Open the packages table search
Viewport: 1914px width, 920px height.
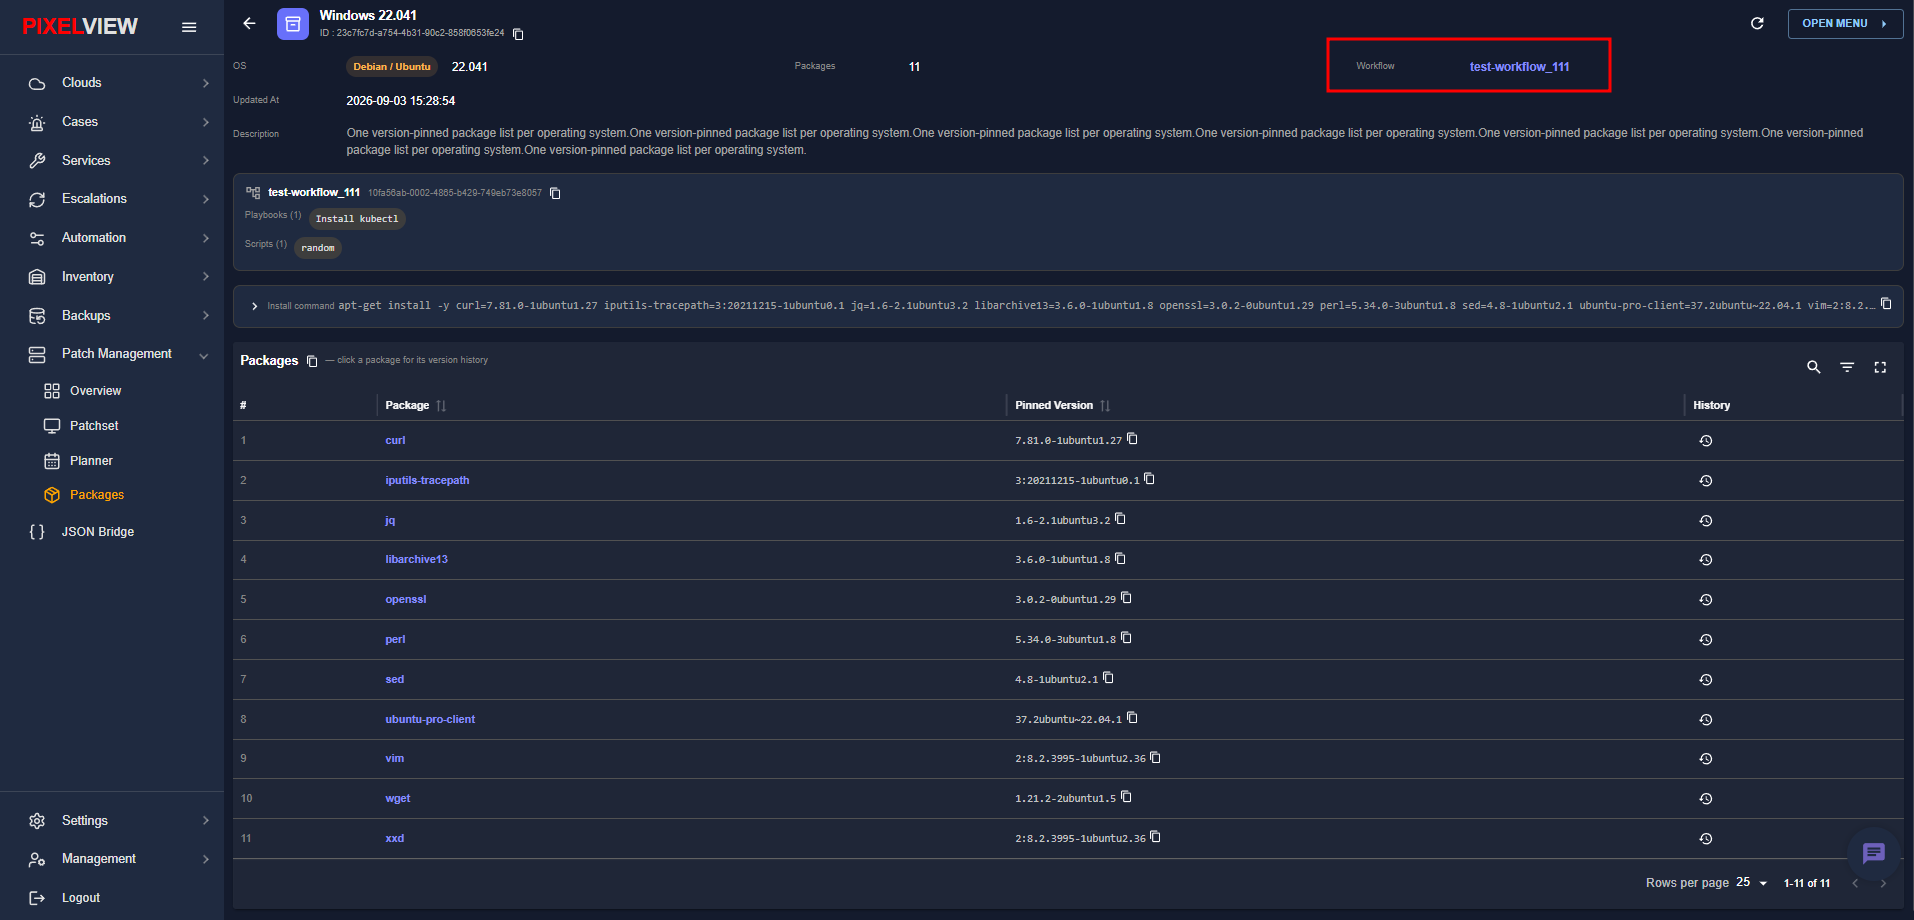[x=1813, y=367]
